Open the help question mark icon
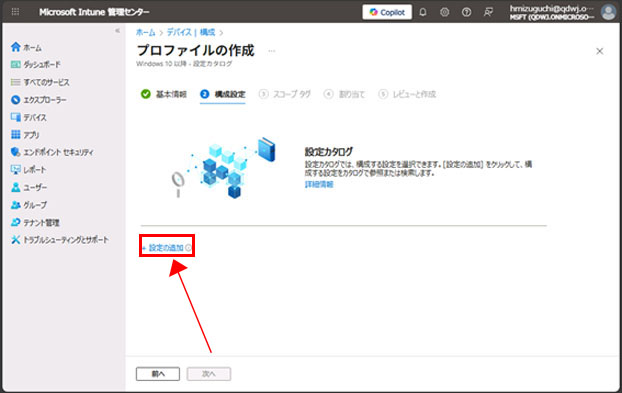622x393 pixels. tap(466, 12)
